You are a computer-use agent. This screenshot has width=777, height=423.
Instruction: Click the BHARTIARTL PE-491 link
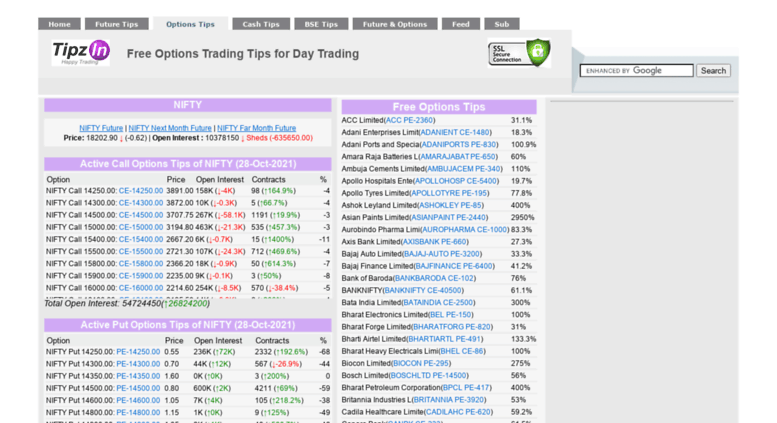(x=446, y=339)
